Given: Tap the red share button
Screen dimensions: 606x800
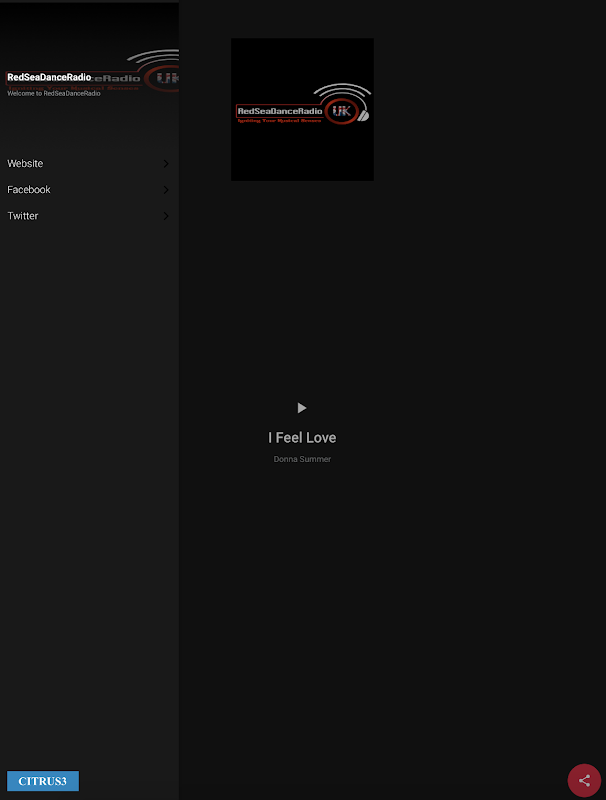Looking at the screenshot, I should pyautogui.click(x=584, y=780).
